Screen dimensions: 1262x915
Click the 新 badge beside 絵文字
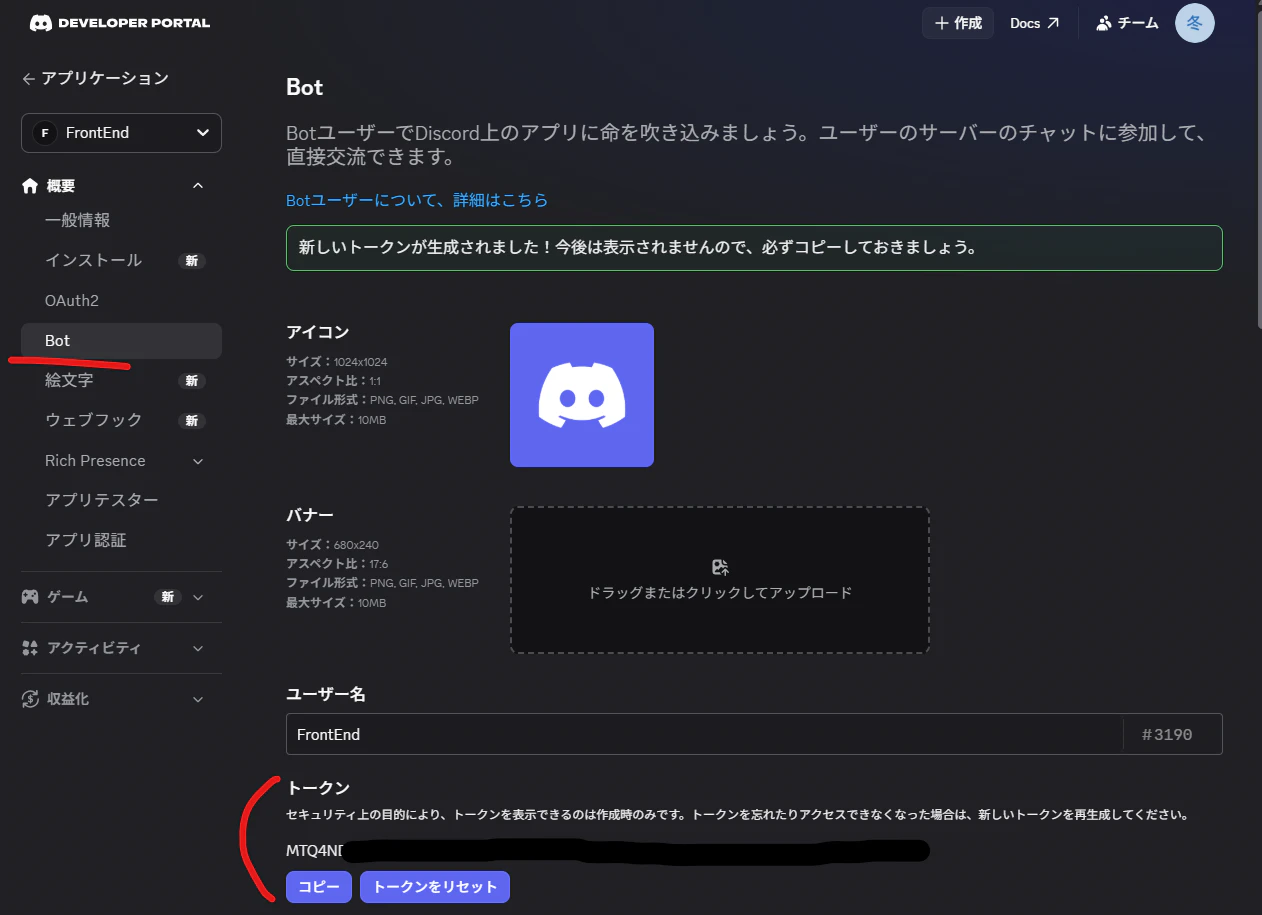click(x=192, y=381)
